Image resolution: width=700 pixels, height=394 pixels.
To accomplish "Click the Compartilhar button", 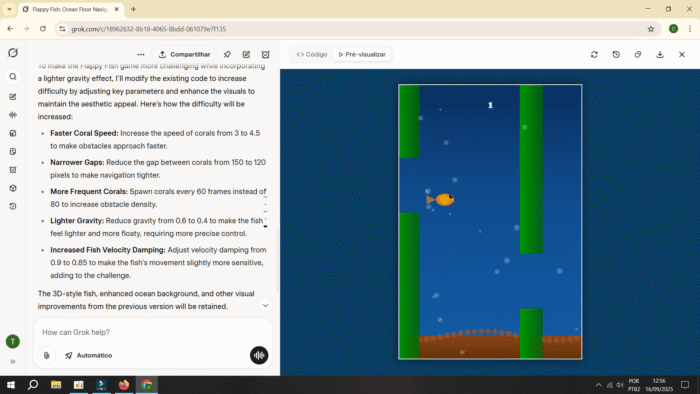I will pos(184,54).
